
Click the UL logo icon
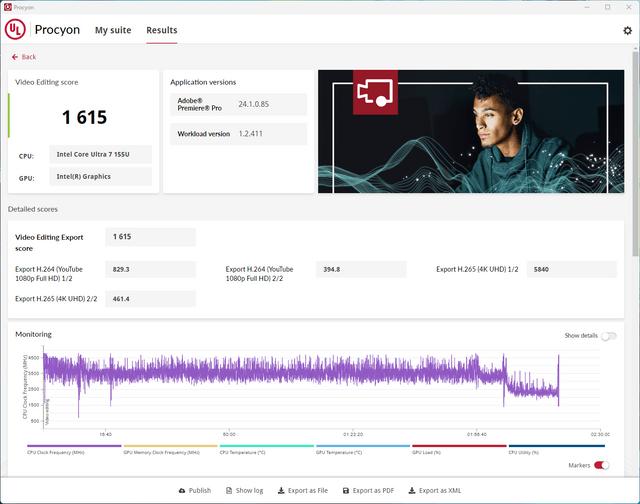pyautogui.click(x=15, y=30)
